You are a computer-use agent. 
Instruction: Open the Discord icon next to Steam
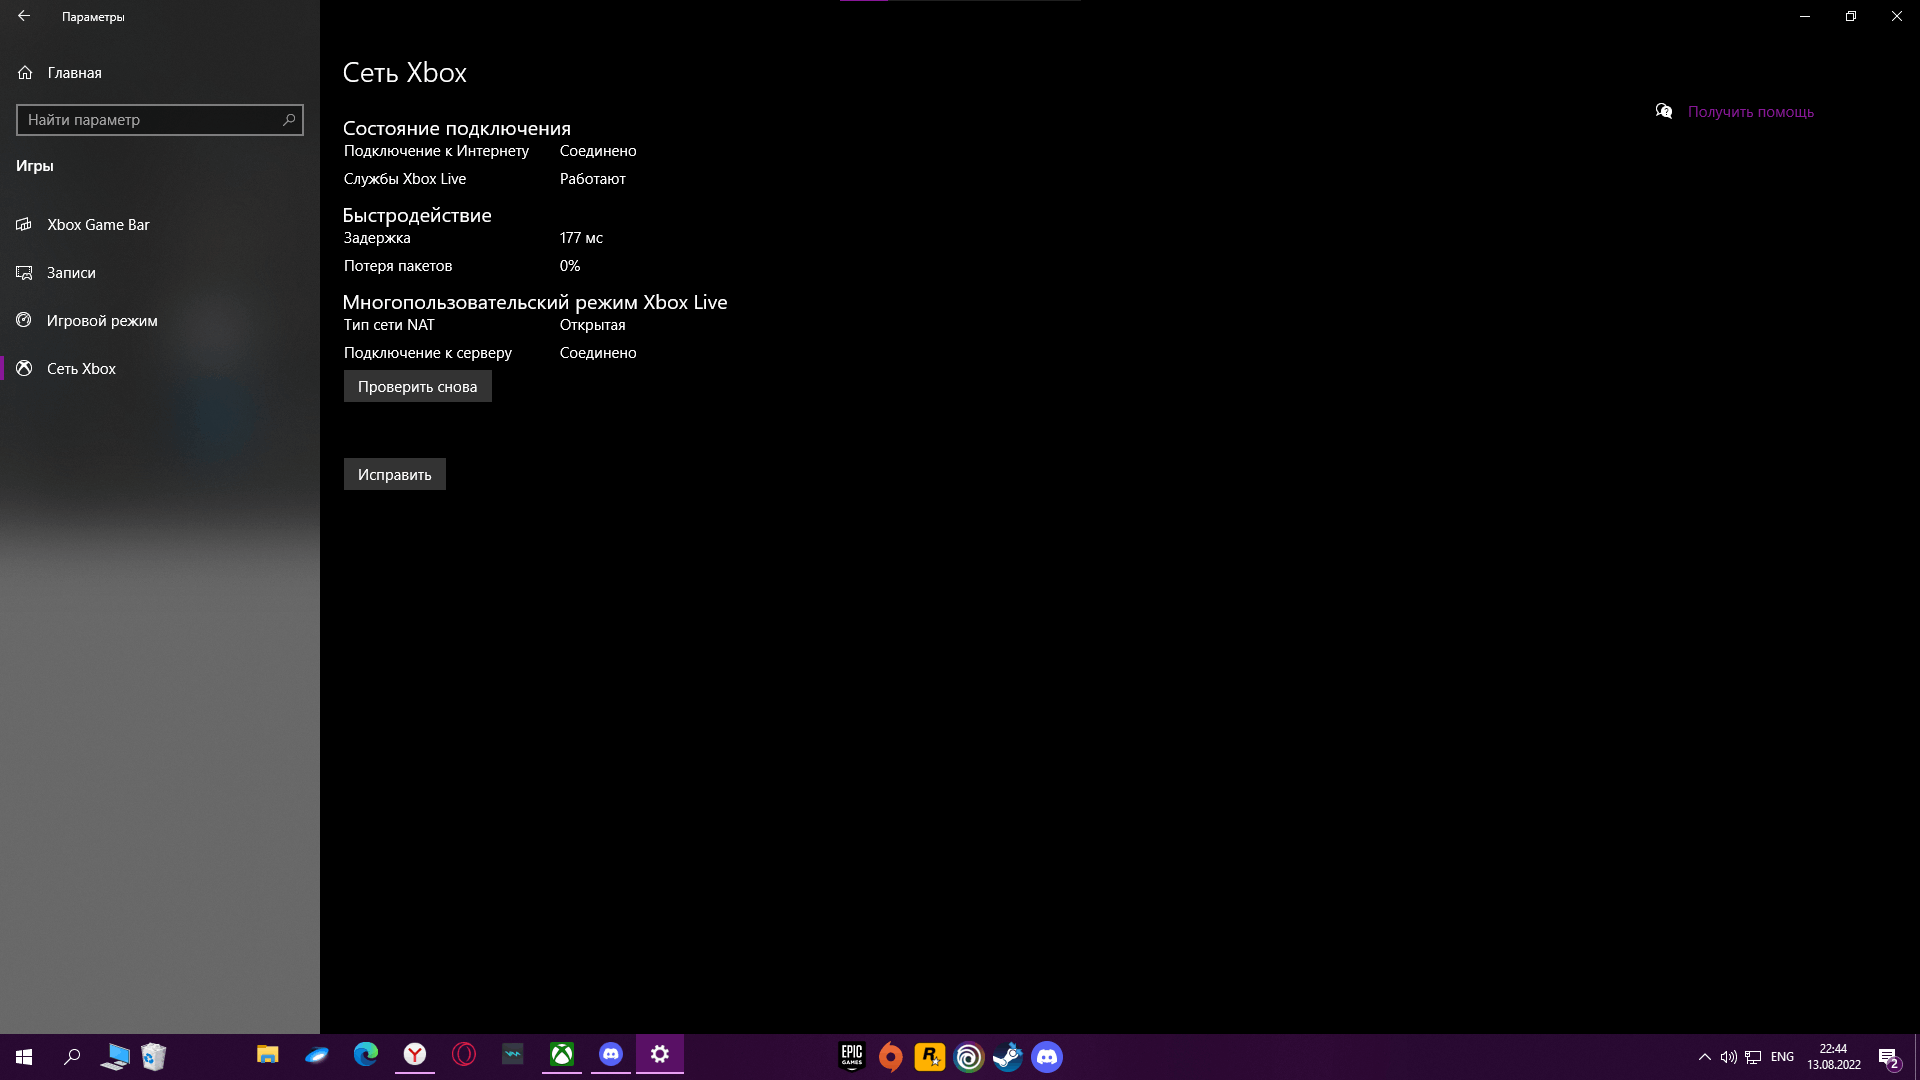pyautogui.click(x=1047, y=1057)
